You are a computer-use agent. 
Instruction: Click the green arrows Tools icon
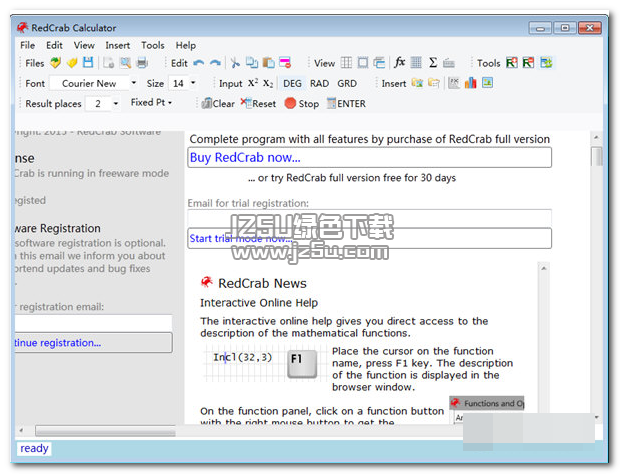click(546, 62)
